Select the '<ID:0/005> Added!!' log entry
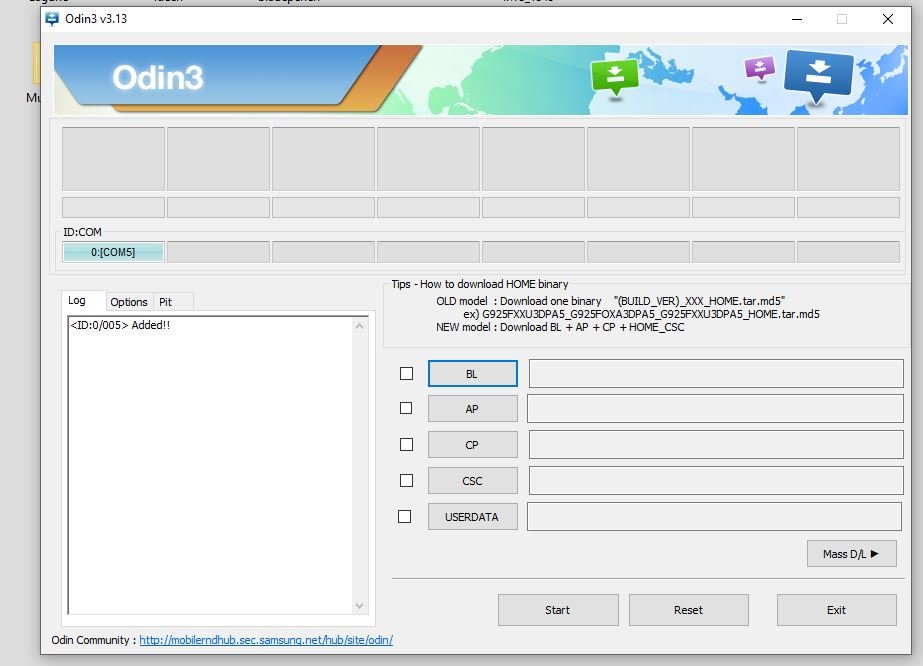The width and height of the screenshot is (923, 666). (x=120, y=325)
